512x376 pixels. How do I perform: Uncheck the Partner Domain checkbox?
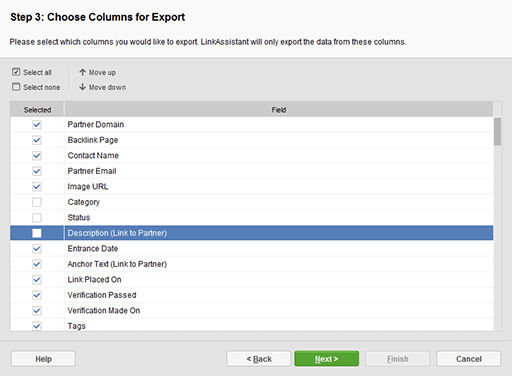[x=37, y=125]
